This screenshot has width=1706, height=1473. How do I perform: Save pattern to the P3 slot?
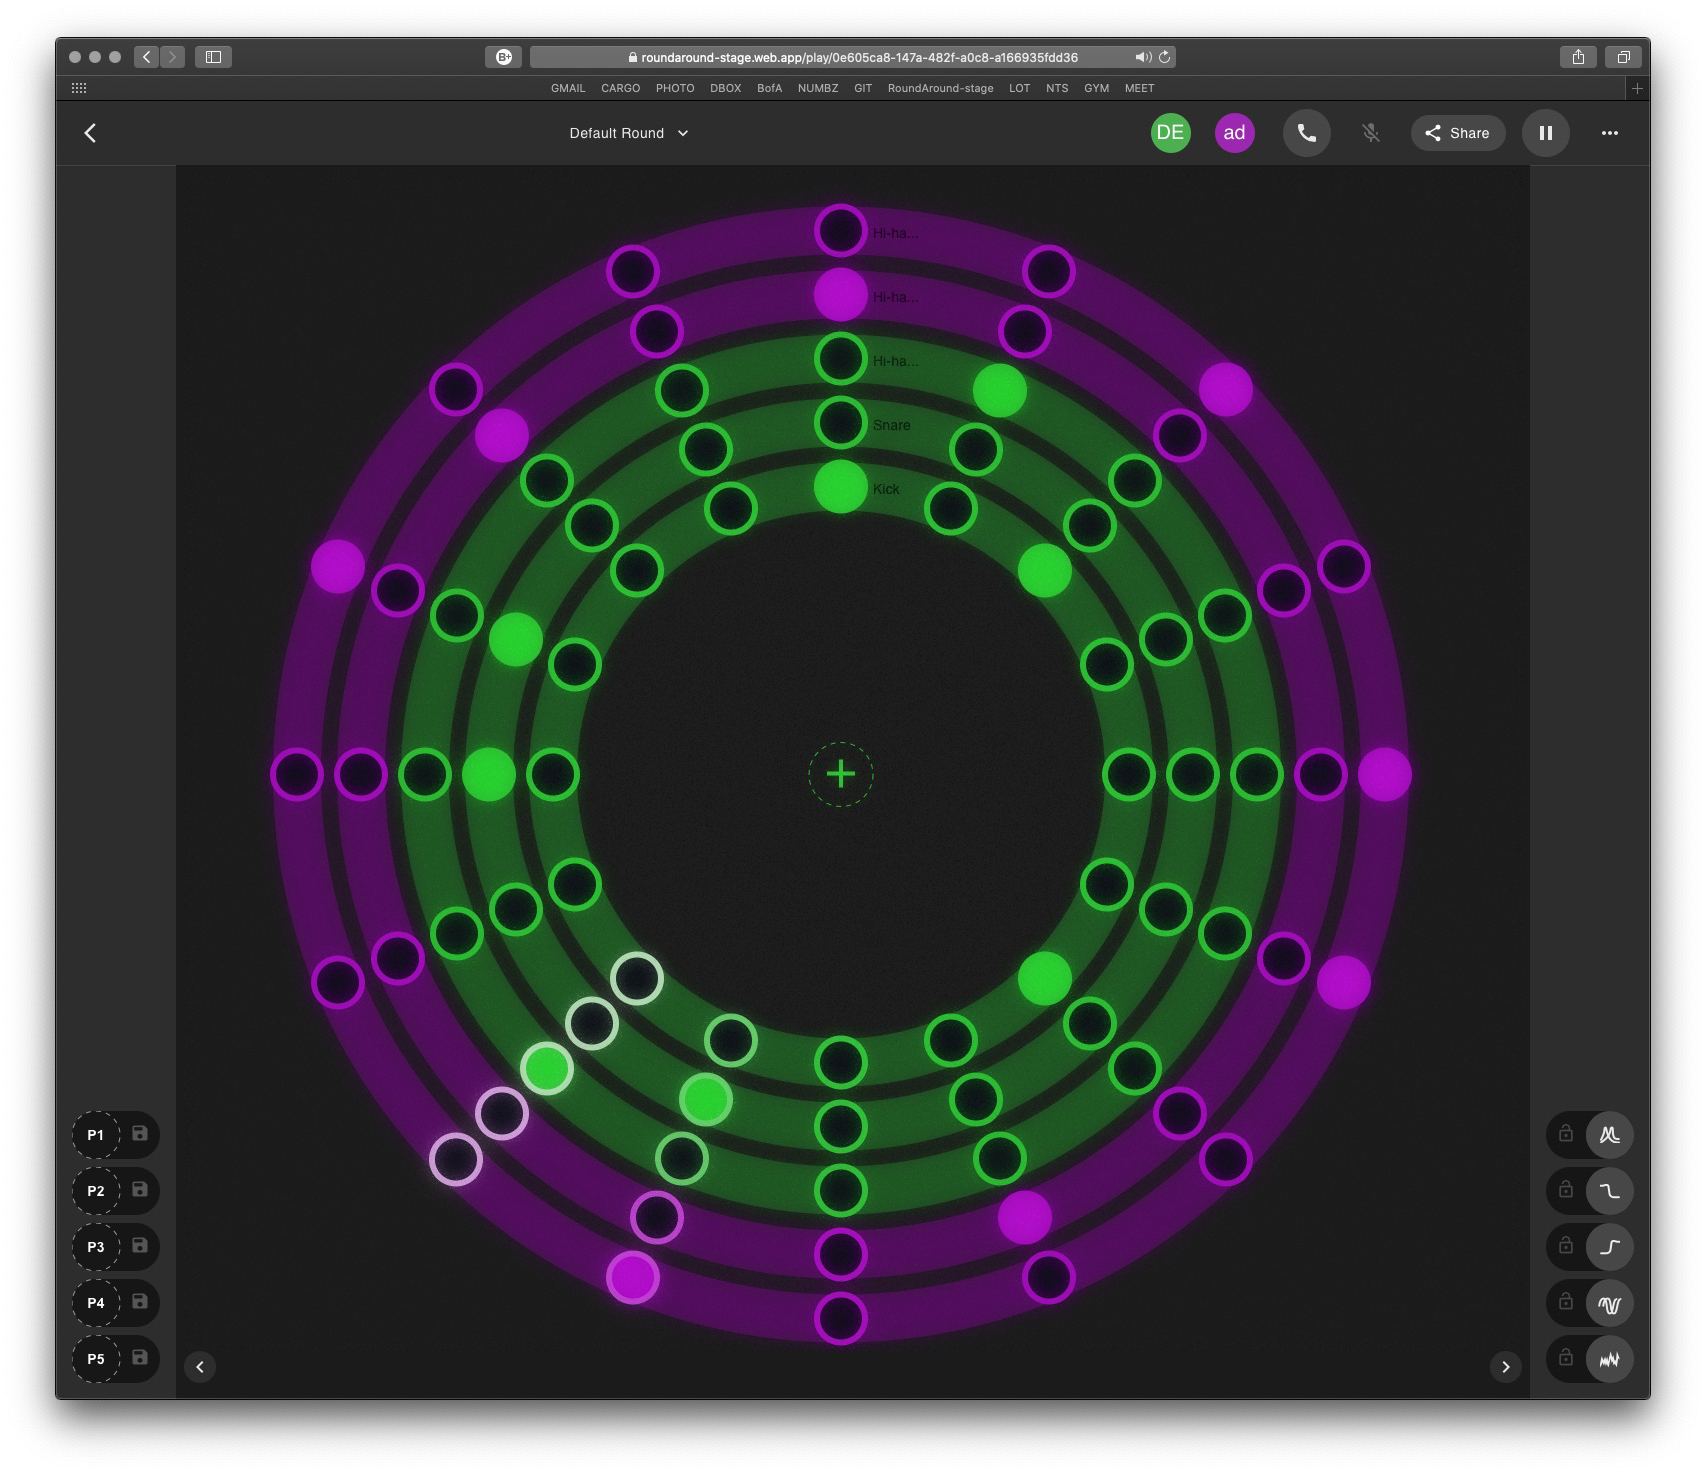coord(140,1246)
